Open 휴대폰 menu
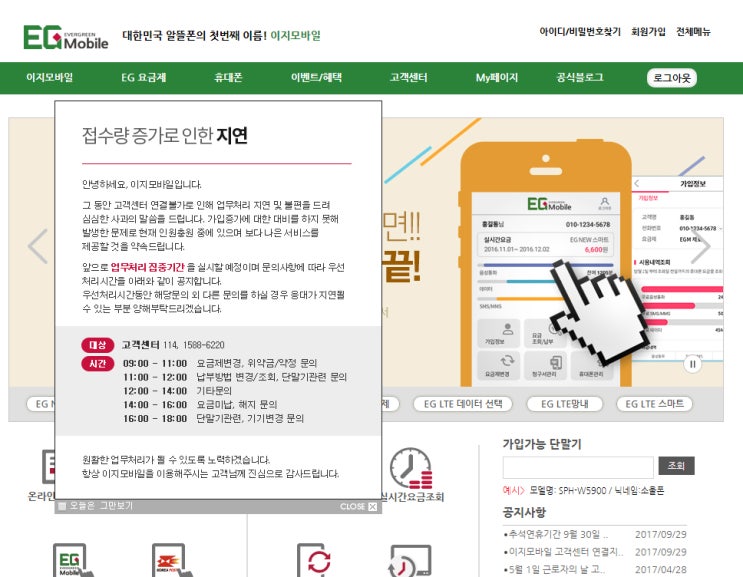Screen dimensions: 743x577 tap(228, 77)
